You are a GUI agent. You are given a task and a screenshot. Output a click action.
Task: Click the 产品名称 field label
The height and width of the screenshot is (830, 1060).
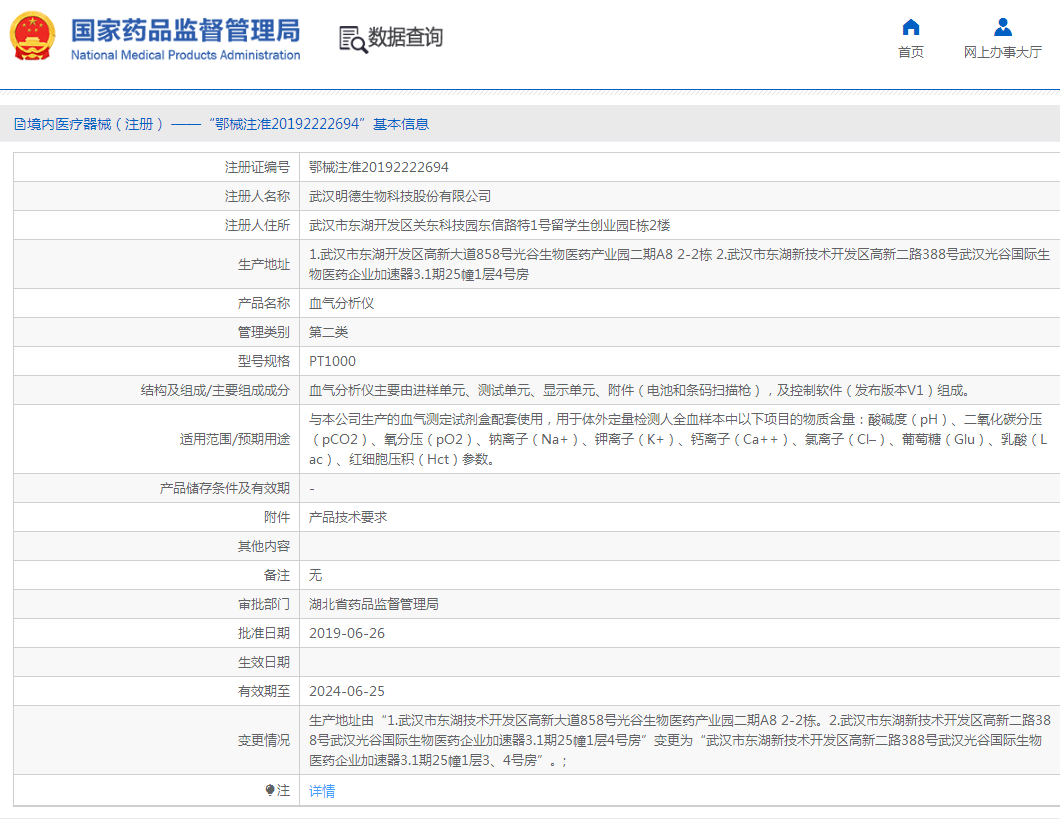click(x=264, y=303)
